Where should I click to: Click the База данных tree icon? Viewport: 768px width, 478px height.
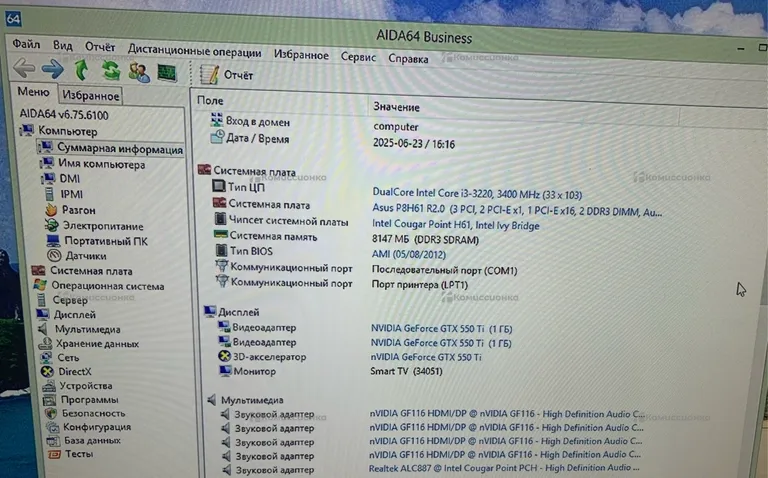[x=53, y=440]
